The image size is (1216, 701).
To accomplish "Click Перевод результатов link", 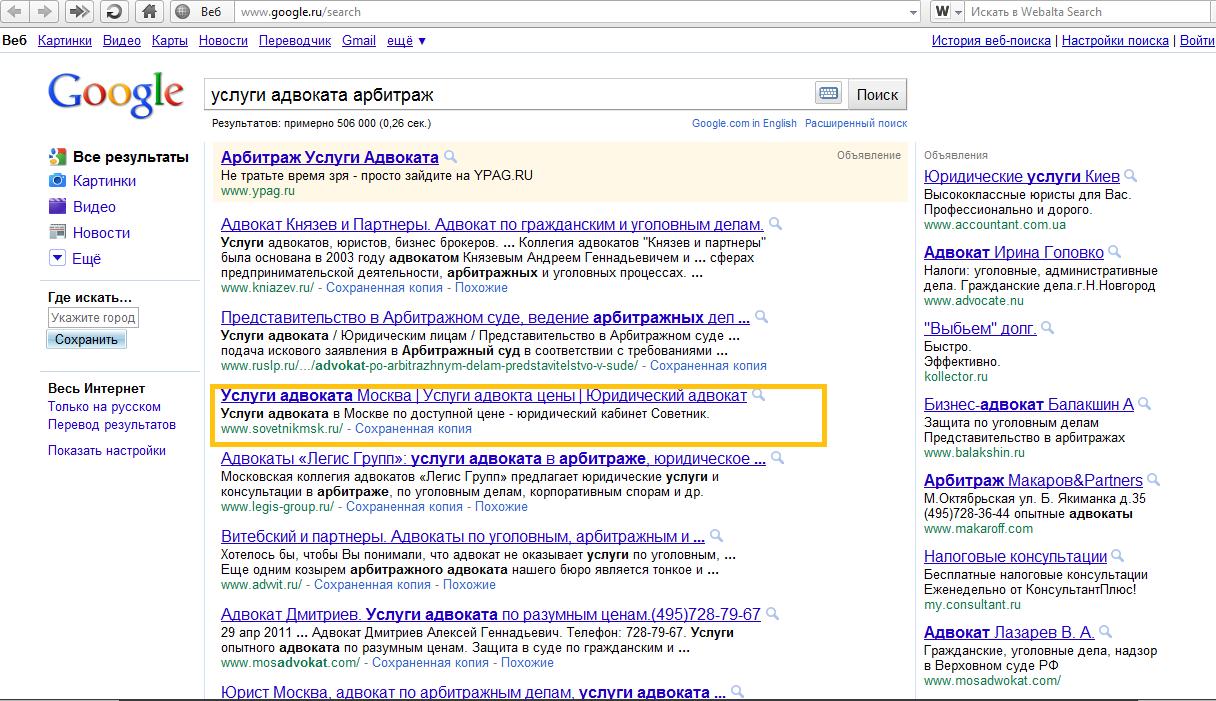I will (112, 425).
